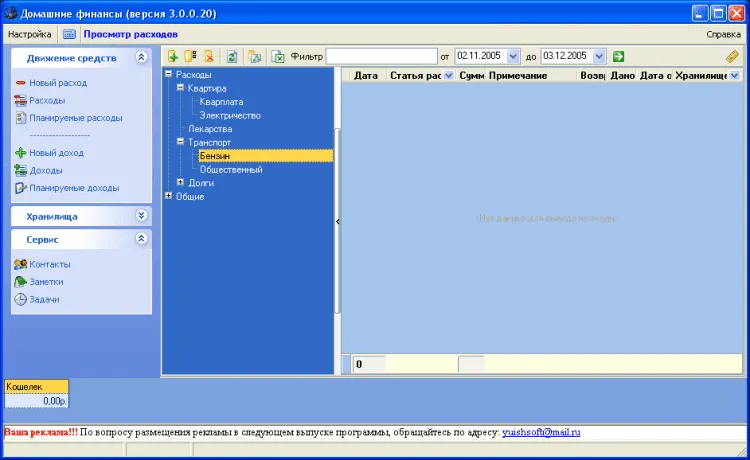Expand the Долги tree node
Viewport: 750px width, 460px height.
[x=180, y=182]
